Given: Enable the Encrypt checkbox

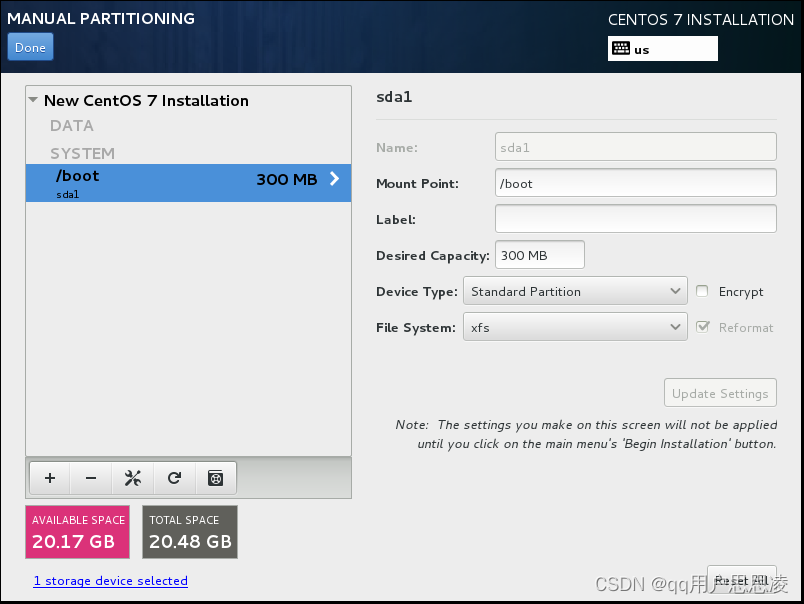Looking at the screenshot, I should pos(703,291).
